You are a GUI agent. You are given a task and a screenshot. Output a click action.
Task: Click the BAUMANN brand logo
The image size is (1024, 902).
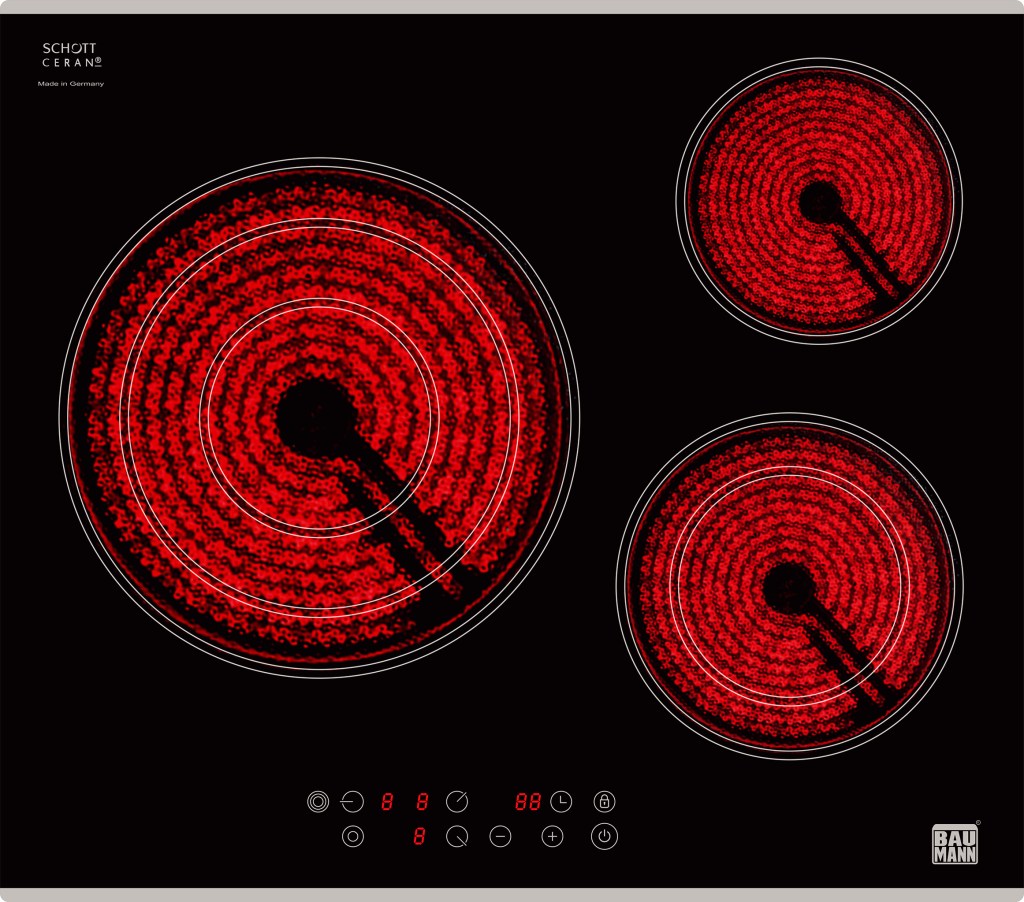tap(955, 843)
